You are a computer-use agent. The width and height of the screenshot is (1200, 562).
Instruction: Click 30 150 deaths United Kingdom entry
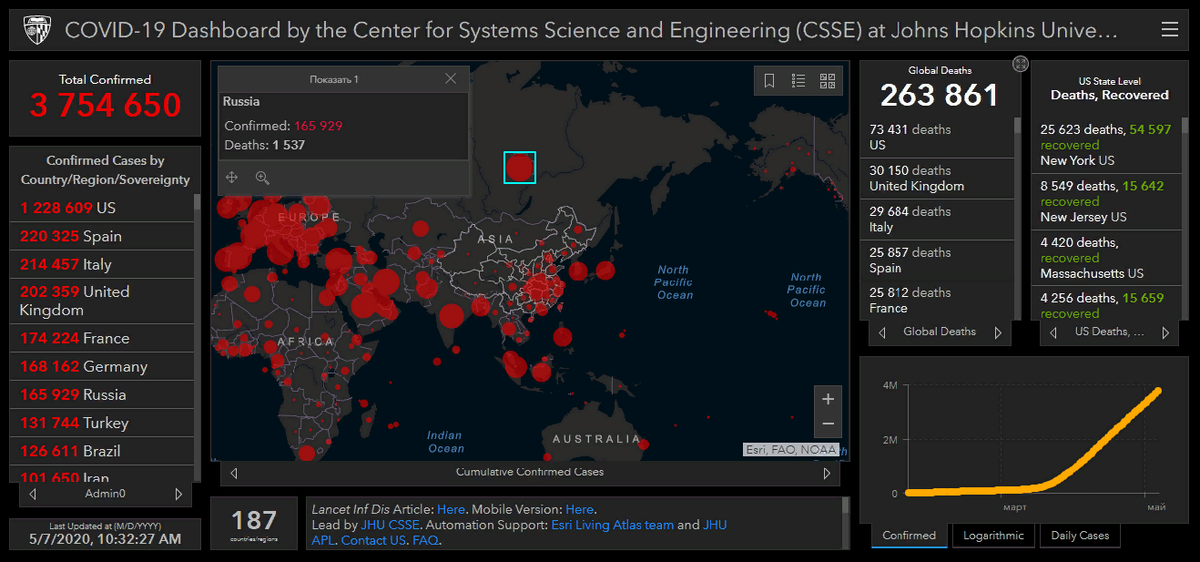[x=937, y=178]
